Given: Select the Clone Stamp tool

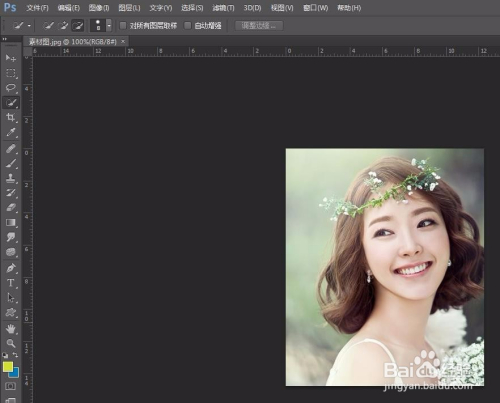Looking at the screenshot, I should (x=11, y=178).
